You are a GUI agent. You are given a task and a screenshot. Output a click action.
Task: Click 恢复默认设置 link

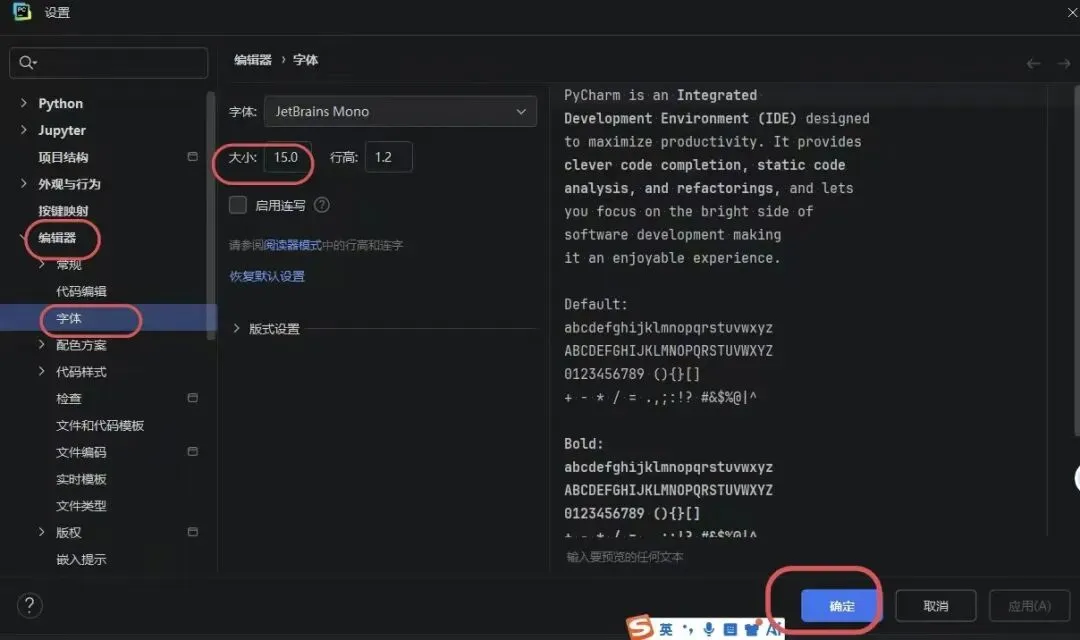pos(267,276)
